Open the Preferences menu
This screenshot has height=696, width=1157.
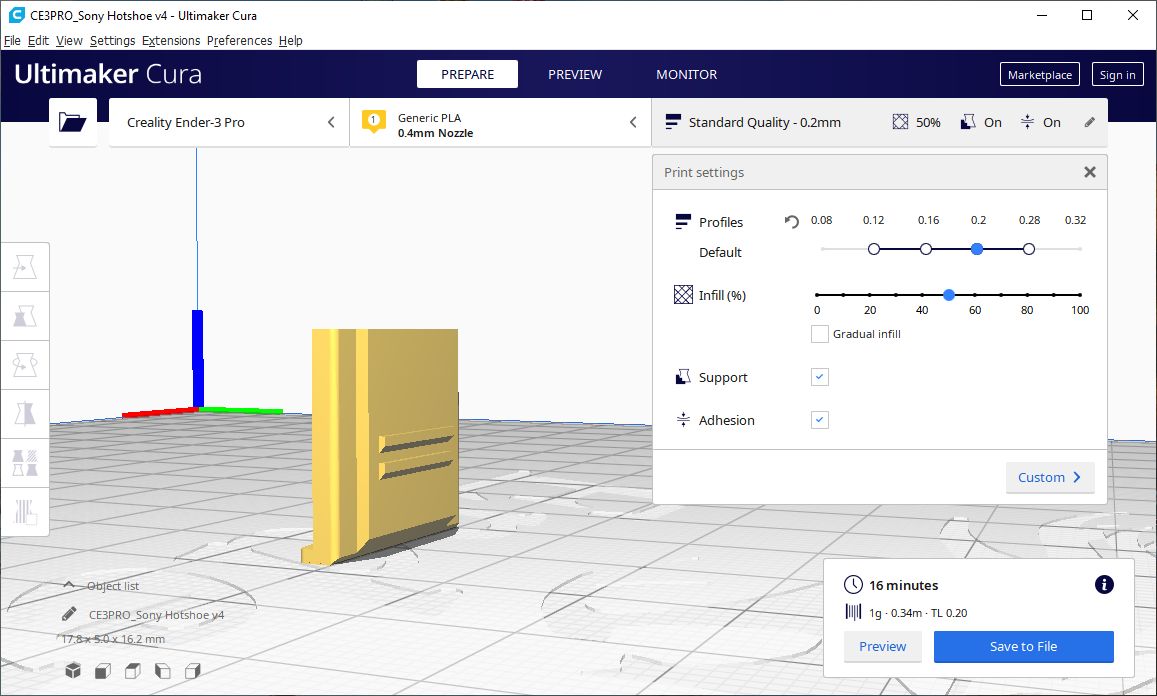(239, 41)
